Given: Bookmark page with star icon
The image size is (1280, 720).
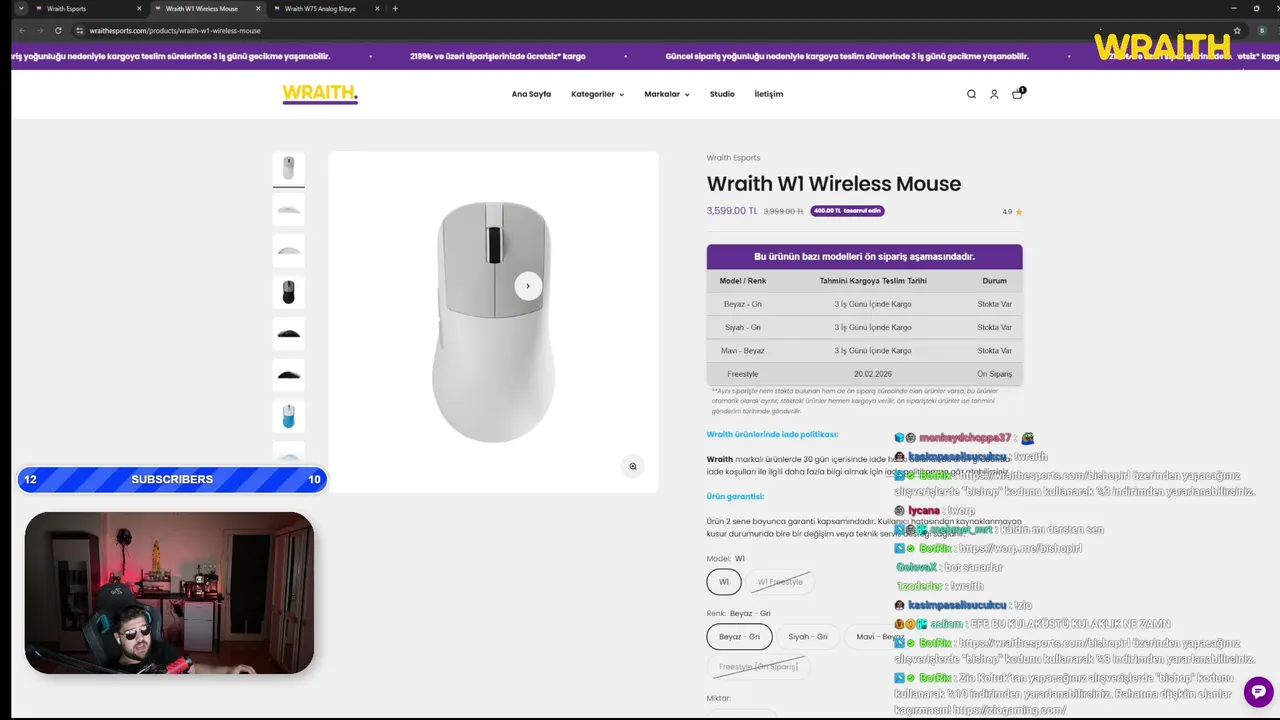Looking at the screenshot, I should coord(1237,30).
